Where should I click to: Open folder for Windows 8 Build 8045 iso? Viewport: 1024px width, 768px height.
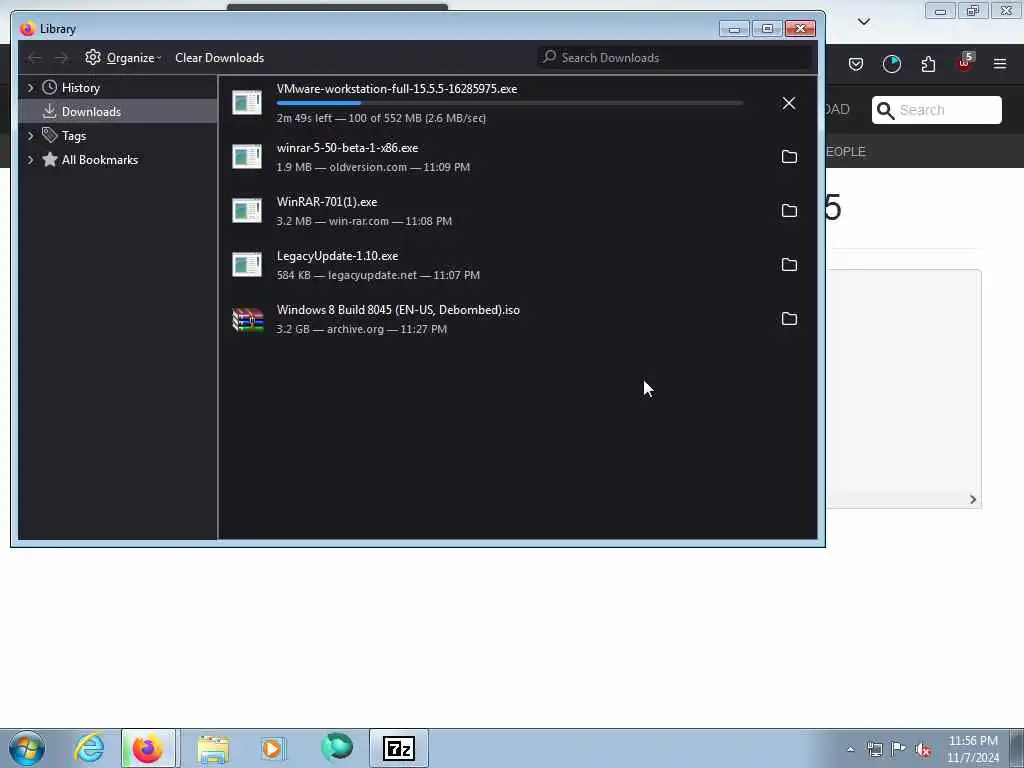(x=789, y=319)
